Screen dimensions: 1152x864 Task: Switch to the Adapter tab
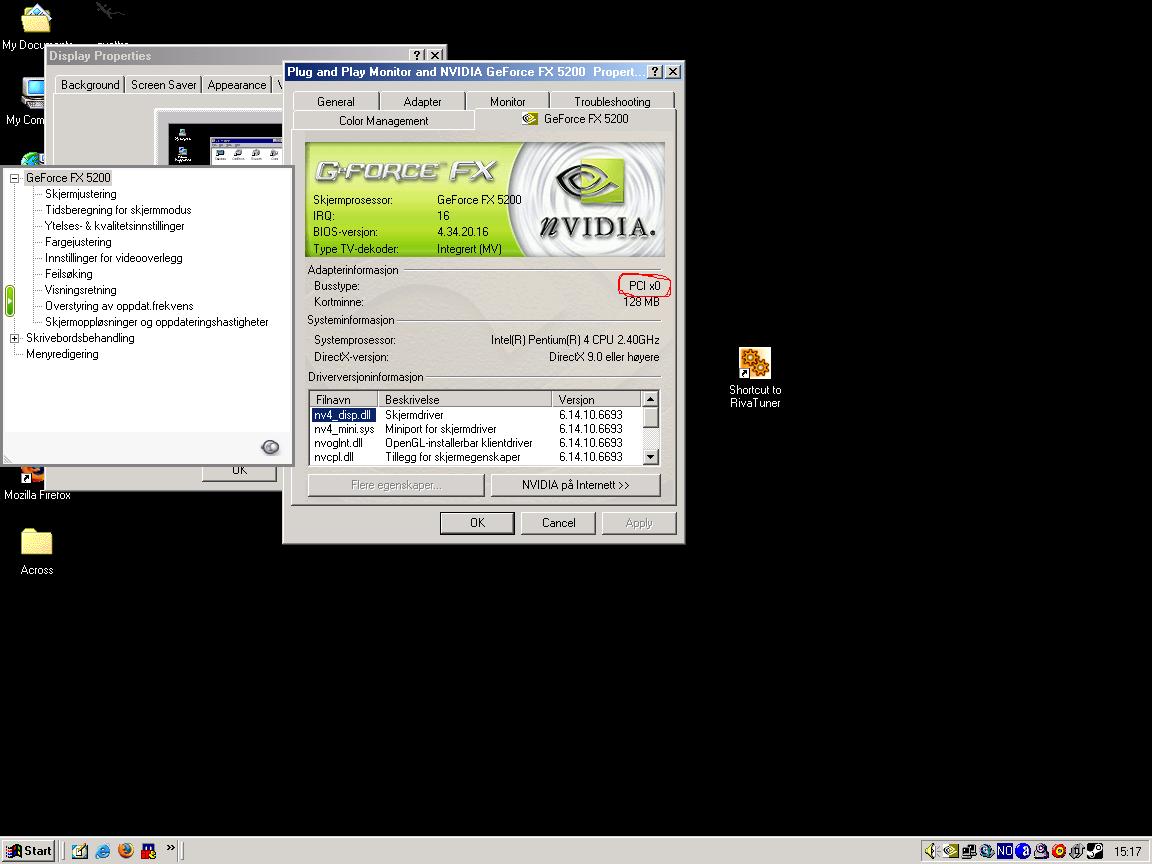422,101
